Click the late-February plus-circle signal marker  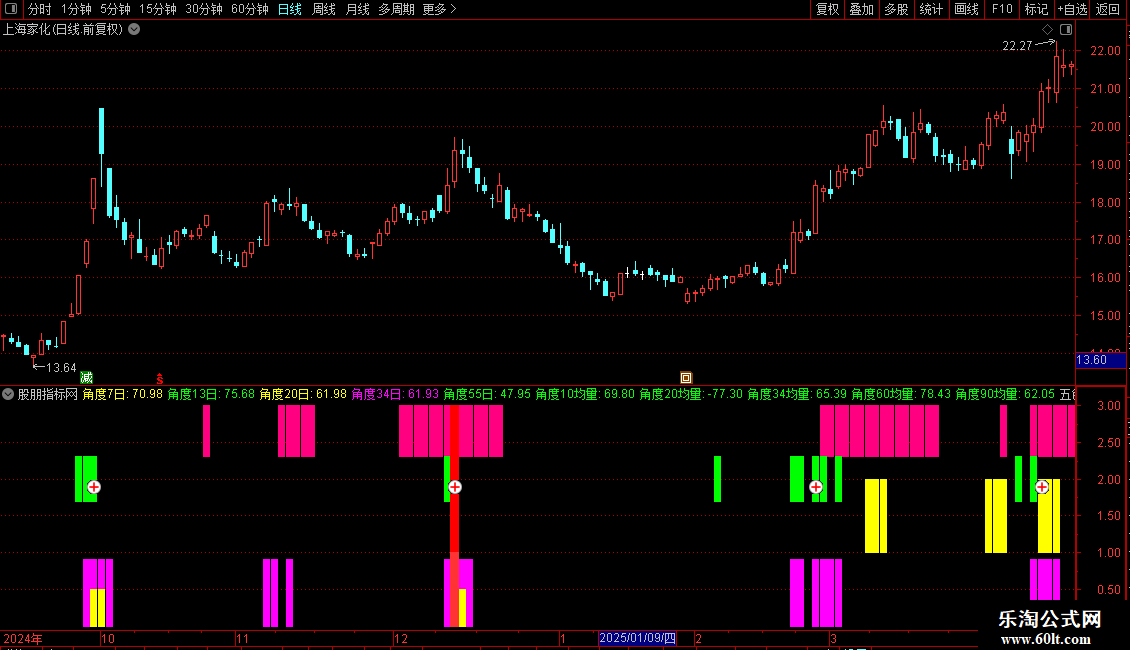[816, 487]
